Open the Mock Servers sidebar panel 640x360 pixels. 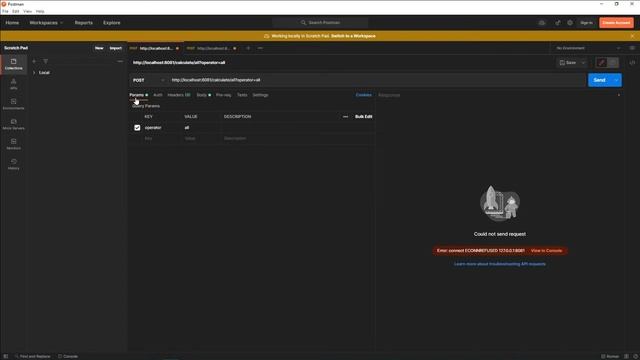(13, 124)
